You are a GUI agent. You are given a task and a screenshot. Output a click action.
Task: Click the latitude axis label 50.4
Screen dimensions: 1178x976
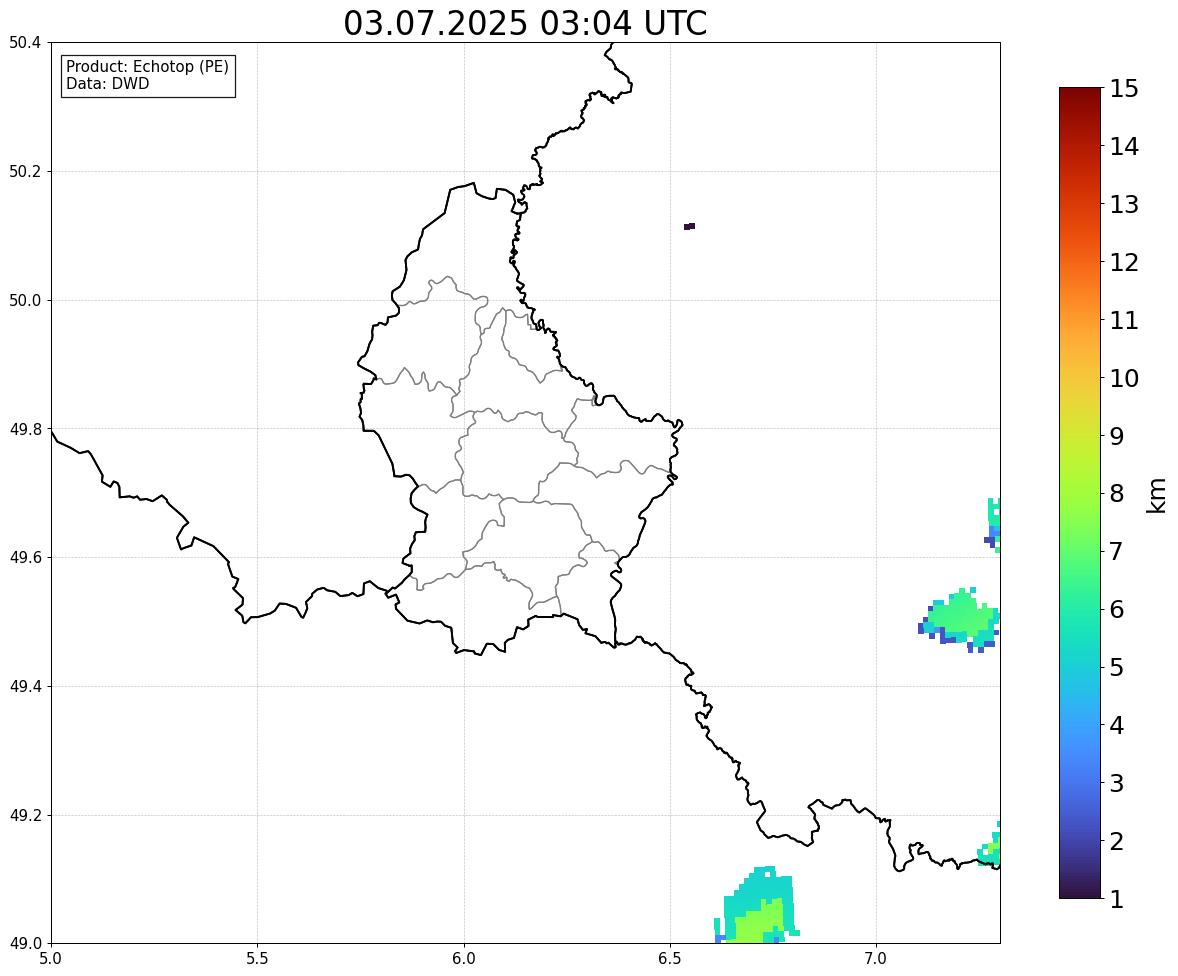(x=25, y=43)
